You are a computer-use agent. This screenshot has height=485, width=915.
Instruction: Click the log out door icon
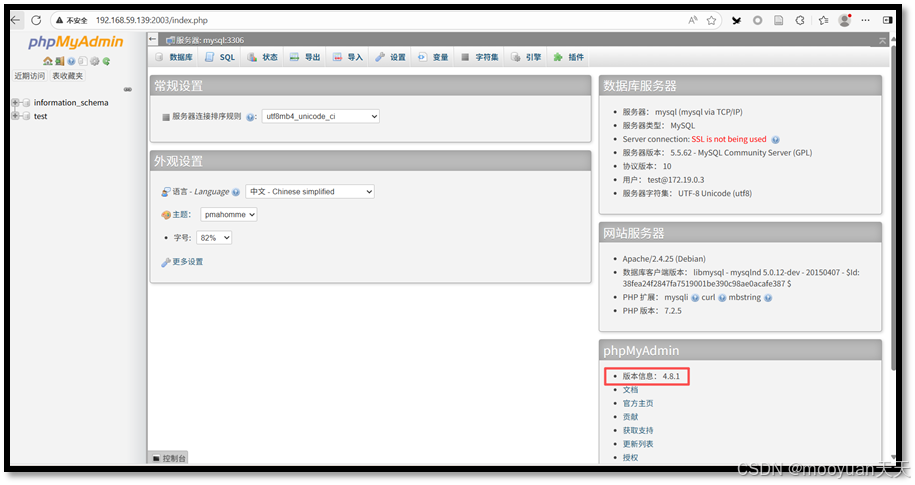(x=59, y=61)
